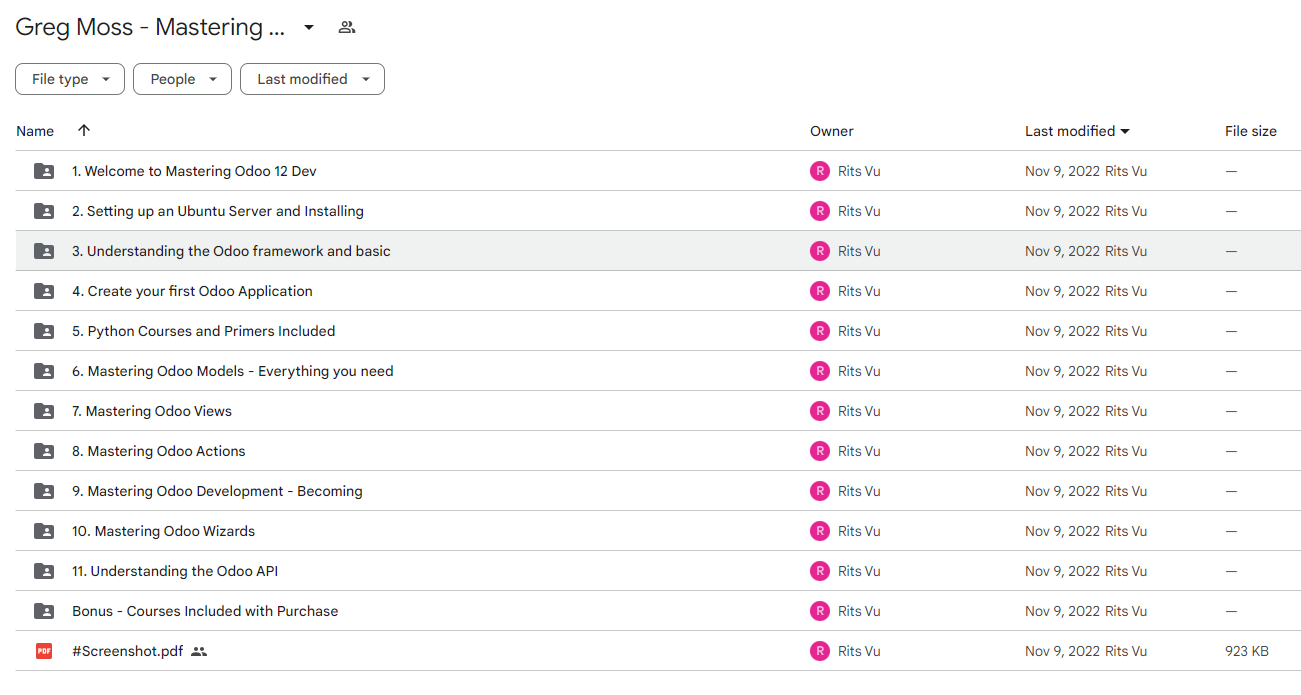
Task: Click the PDF icon for #Screenshot.pdf
Action: pos(44,651)
